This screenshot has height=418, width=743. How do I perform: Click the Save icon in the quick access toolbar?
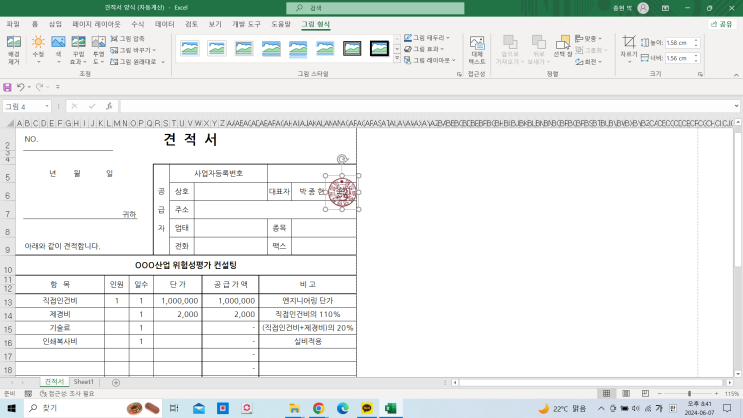(x=7, y=87)
